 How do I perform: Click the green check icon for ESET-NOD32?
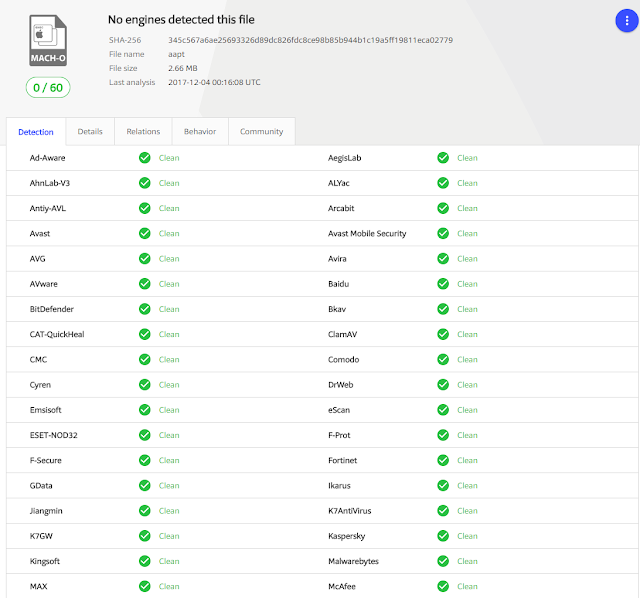(x=144, y=435)
